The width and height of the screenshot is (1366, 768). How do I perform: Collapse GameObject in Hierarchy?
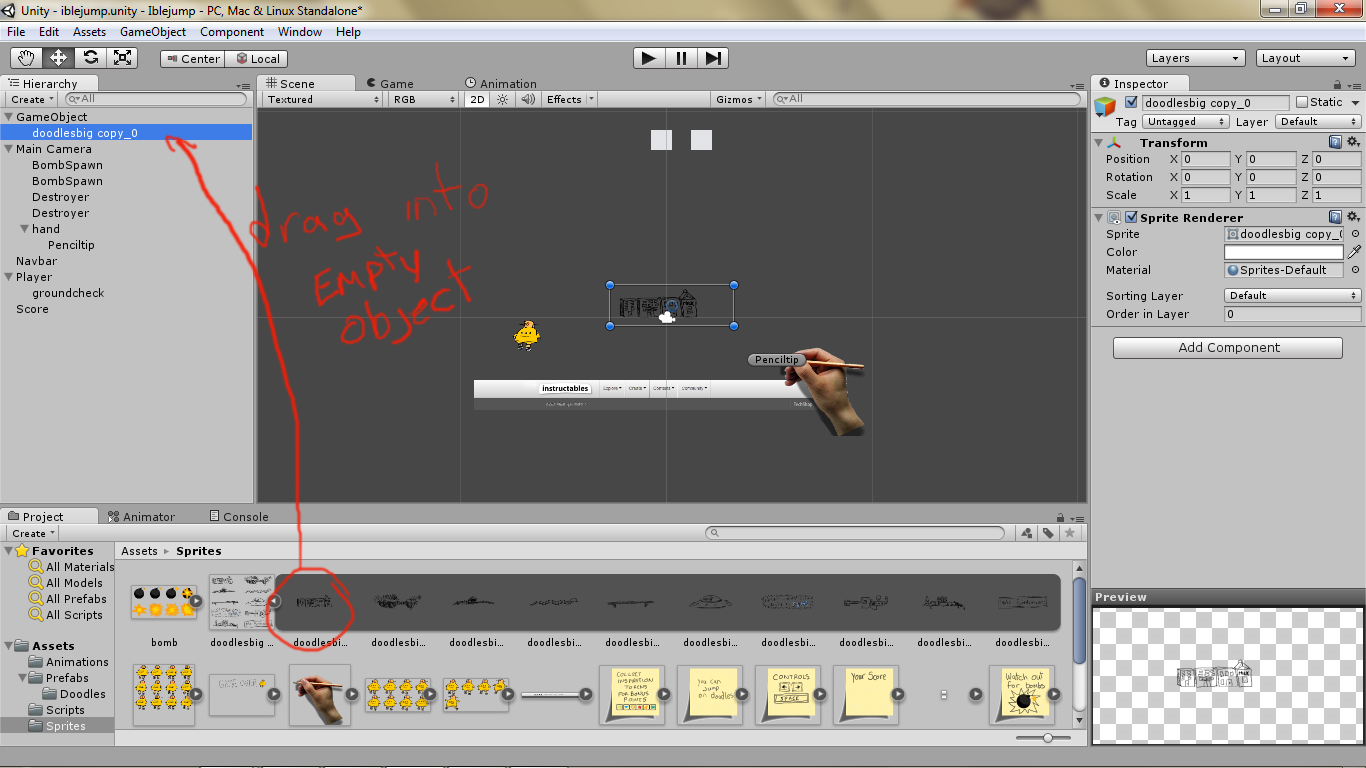pyautogui.click(x=8, y=117)
